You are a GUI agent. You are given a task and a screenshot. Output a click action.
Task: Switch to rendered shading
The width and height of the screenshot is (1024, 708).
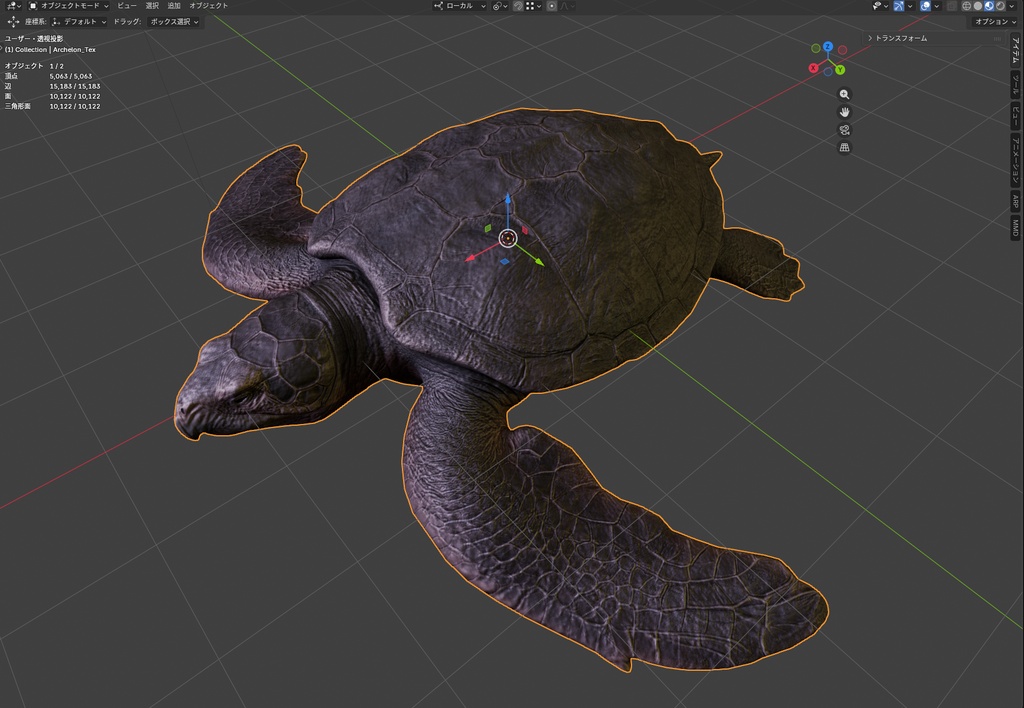coord(1000,6)
